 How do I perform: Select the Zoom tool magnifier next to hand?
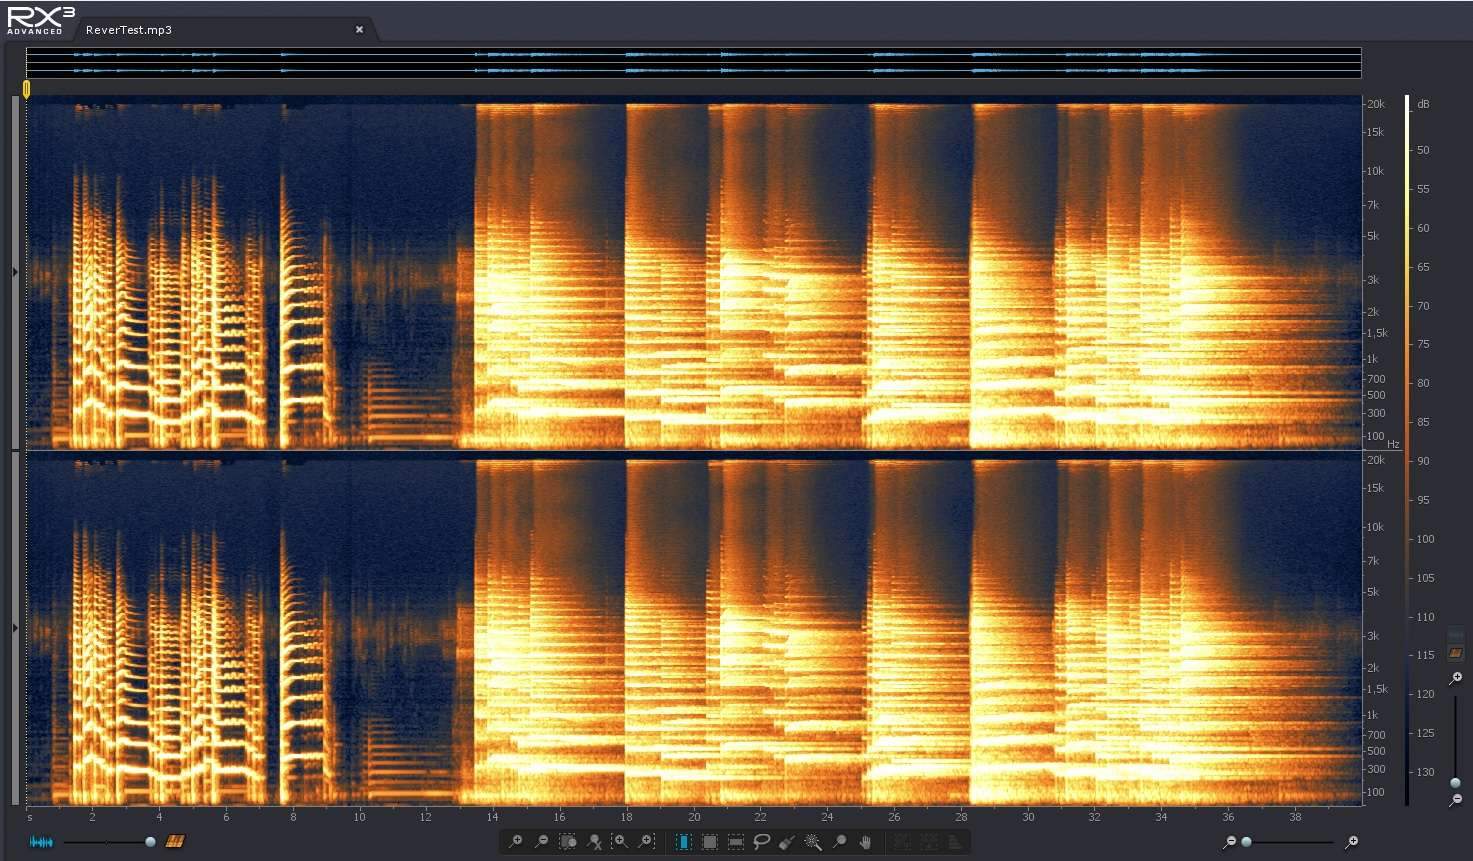(x=840, y=842)
